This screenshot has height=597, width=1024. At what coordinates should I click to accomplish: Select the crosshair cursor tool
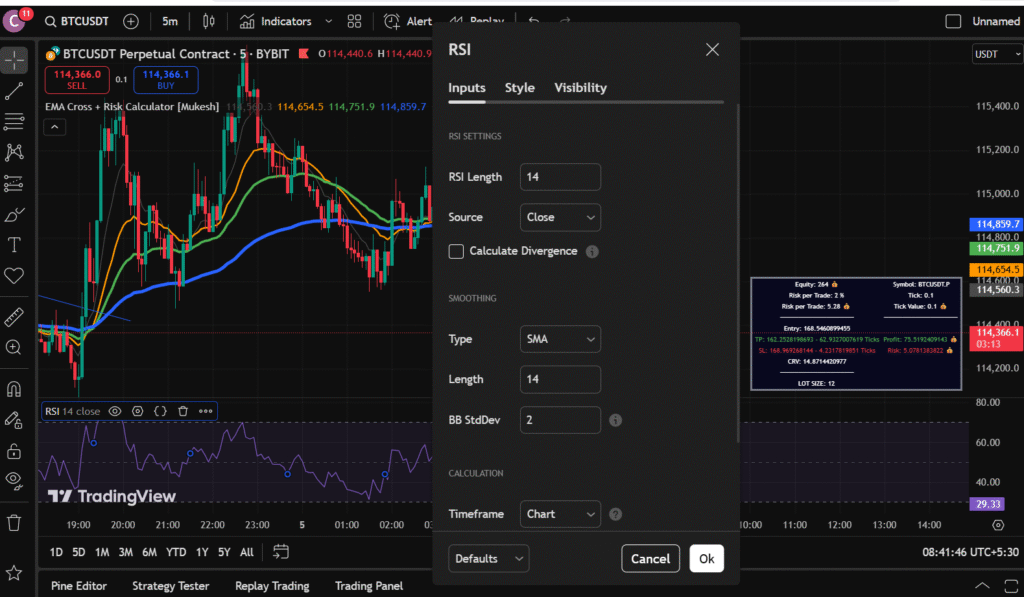(x=14, y=59)
